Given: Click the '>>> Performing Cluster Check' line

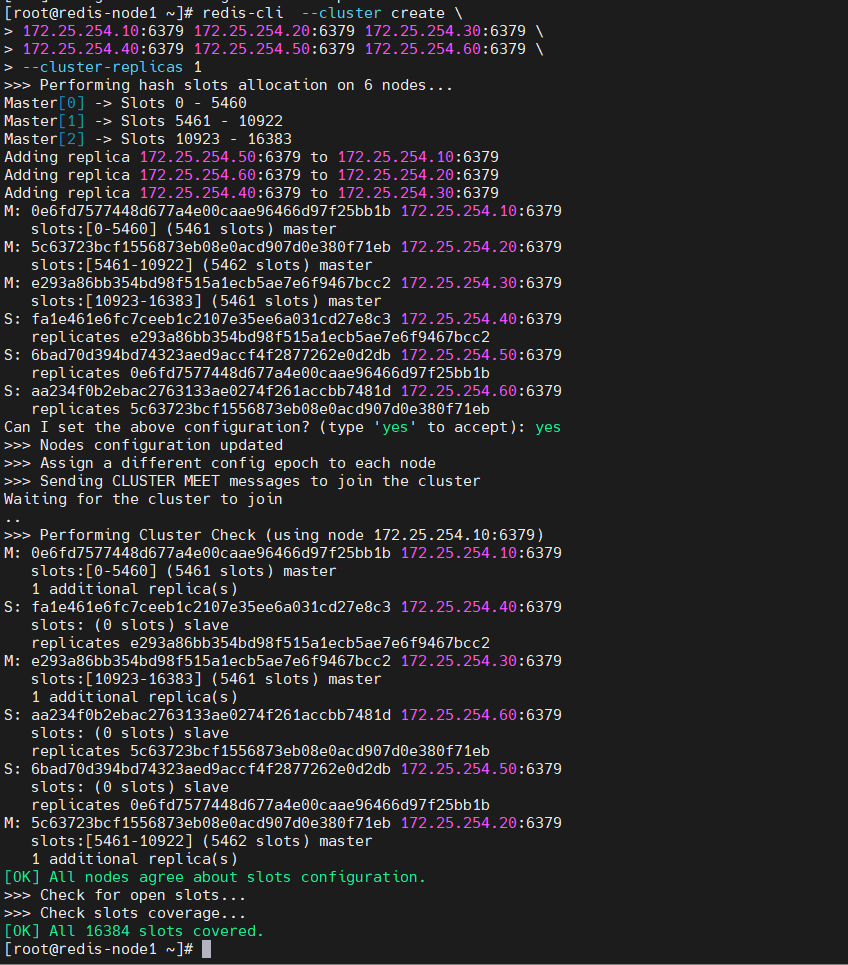Looking at the screenshot, I should pos(274,535).
